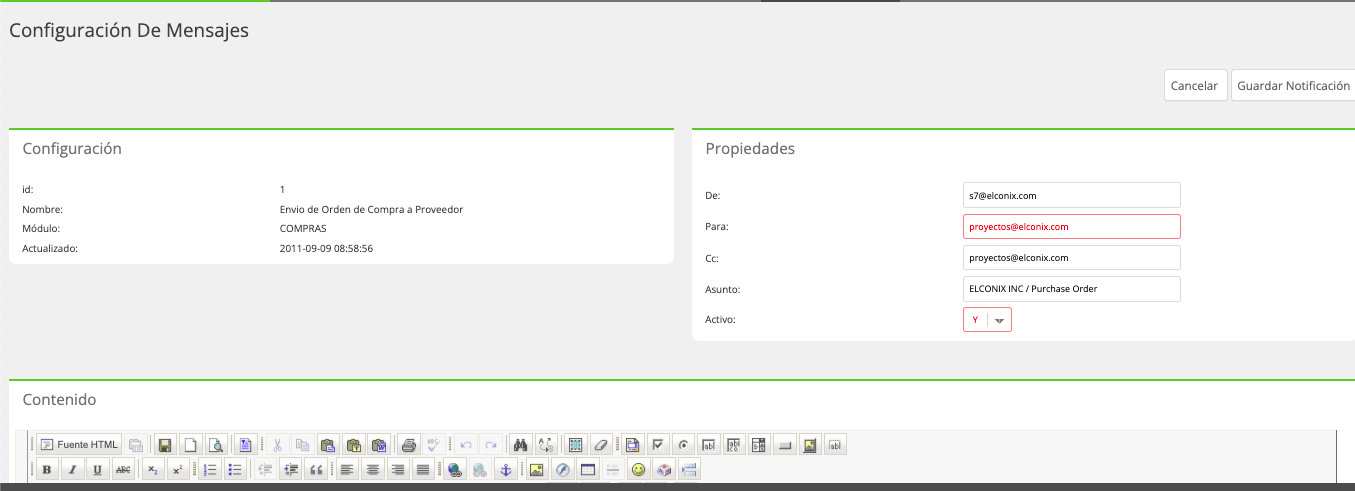Insert an image into content
This screenshot has height=491, width=1355.
[538, 469]
